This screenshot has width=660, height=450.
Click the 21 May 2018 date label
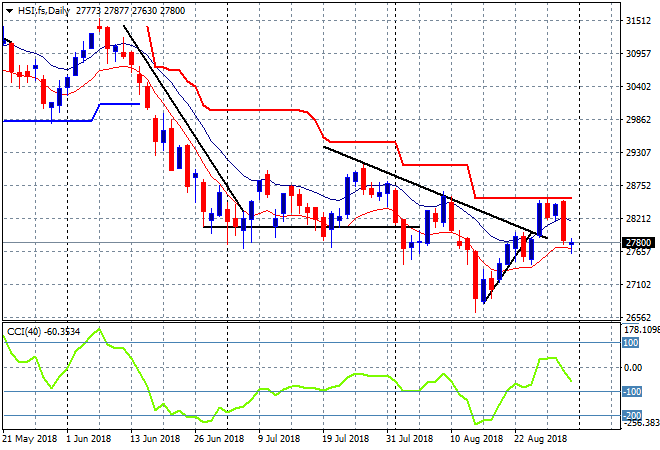(30, 439)
